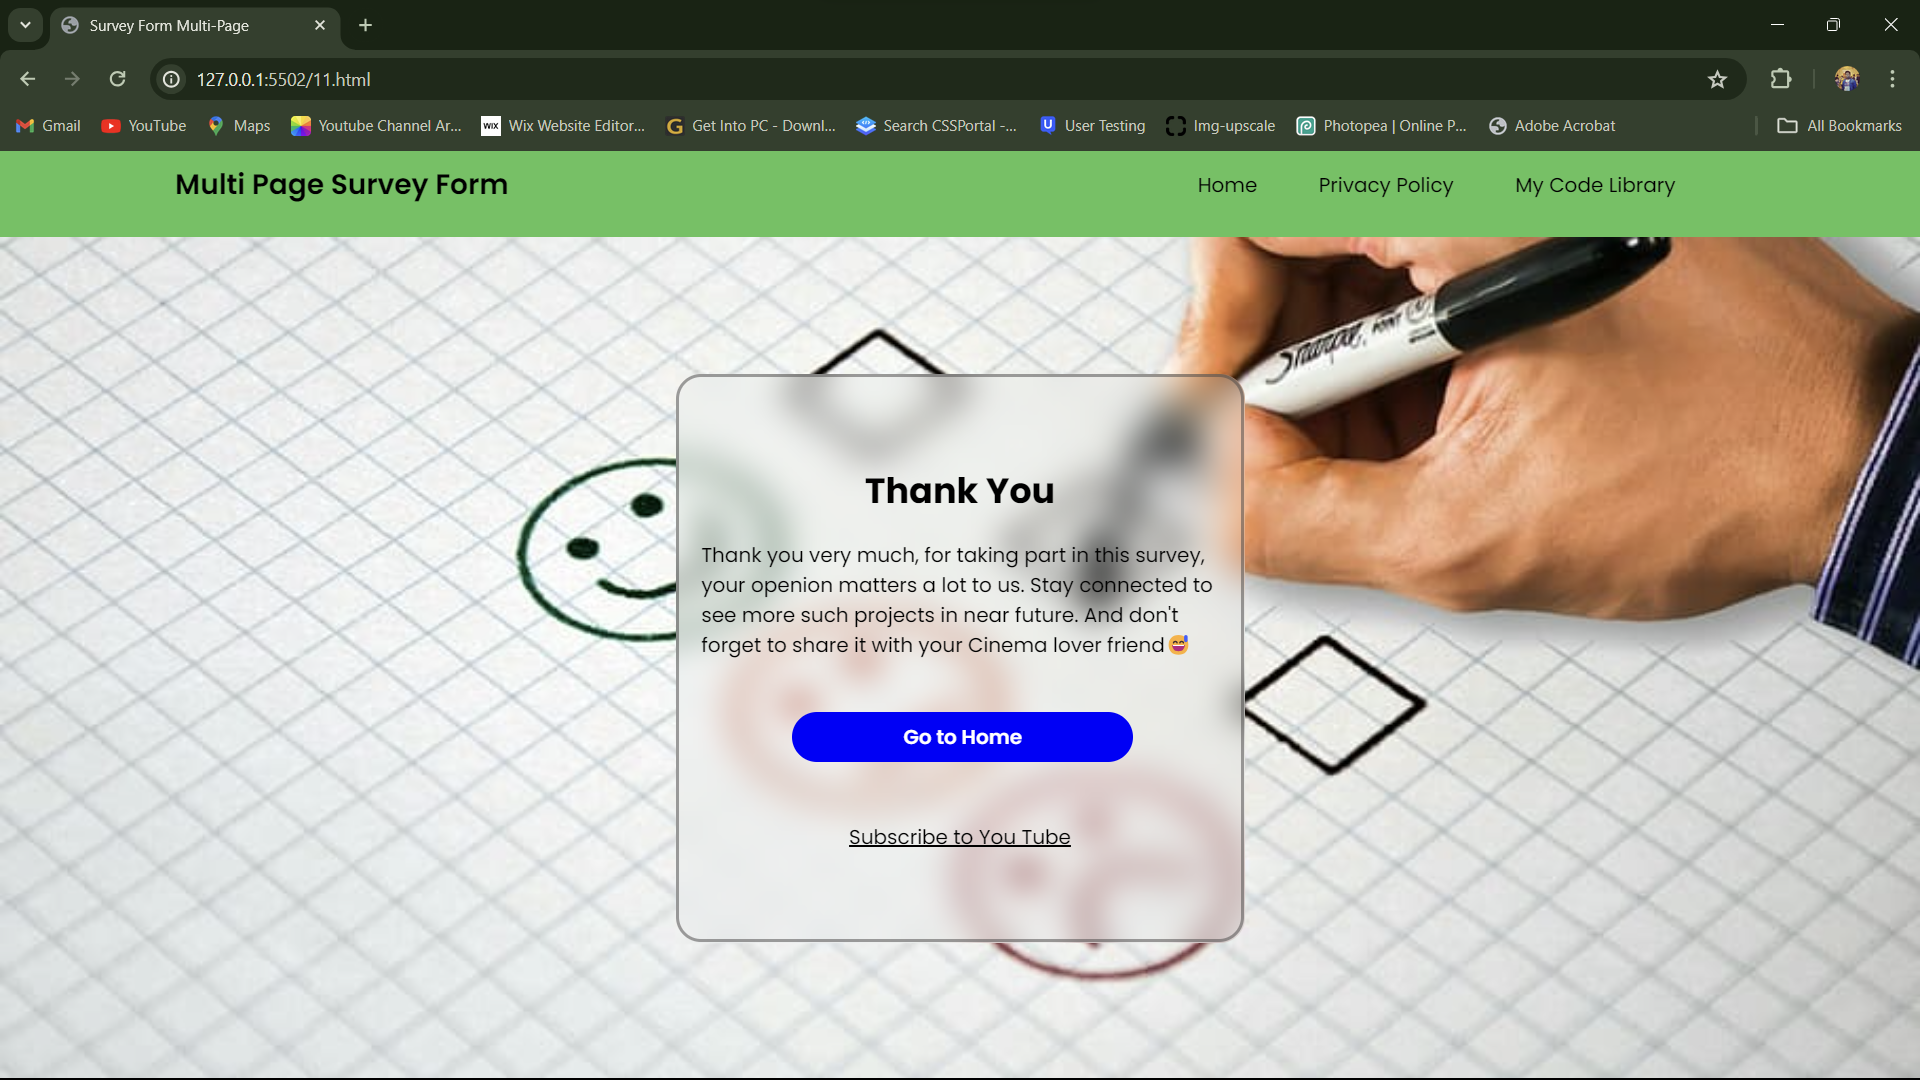The image size is (1920, 1080).
Task: Close the Survey Form Multi-Page tab
Action: point(320,25)
